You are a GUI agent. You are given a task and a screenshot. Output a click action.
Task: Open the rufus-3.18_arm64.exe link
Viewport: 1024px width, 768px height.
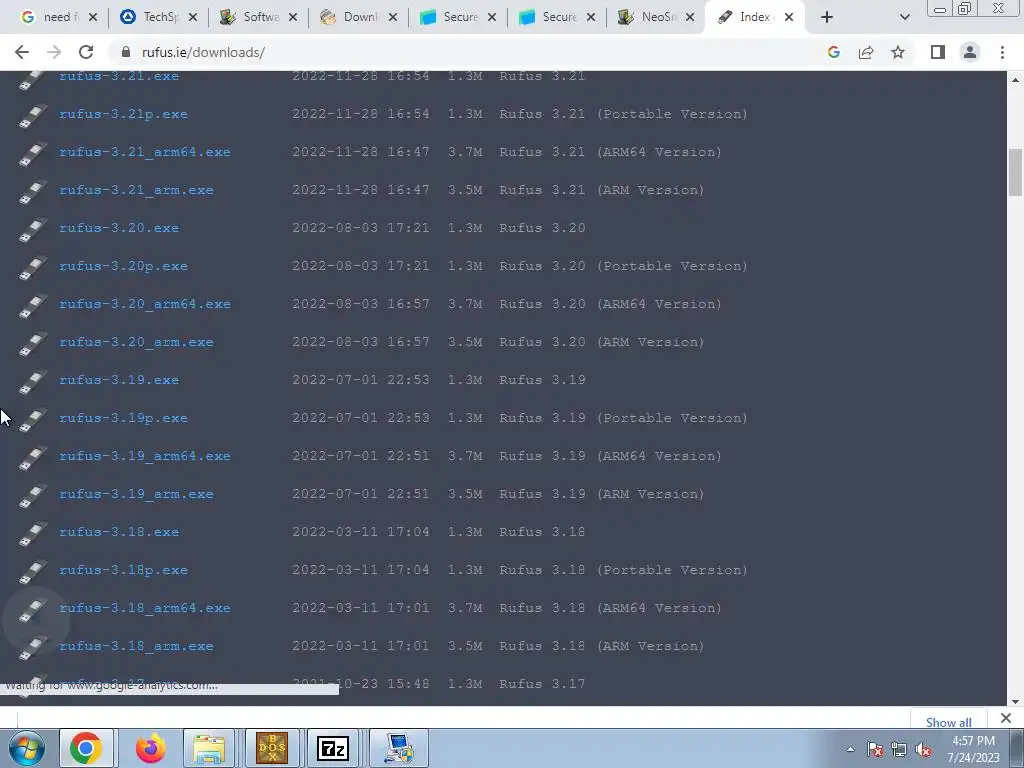tap(145, 607)
